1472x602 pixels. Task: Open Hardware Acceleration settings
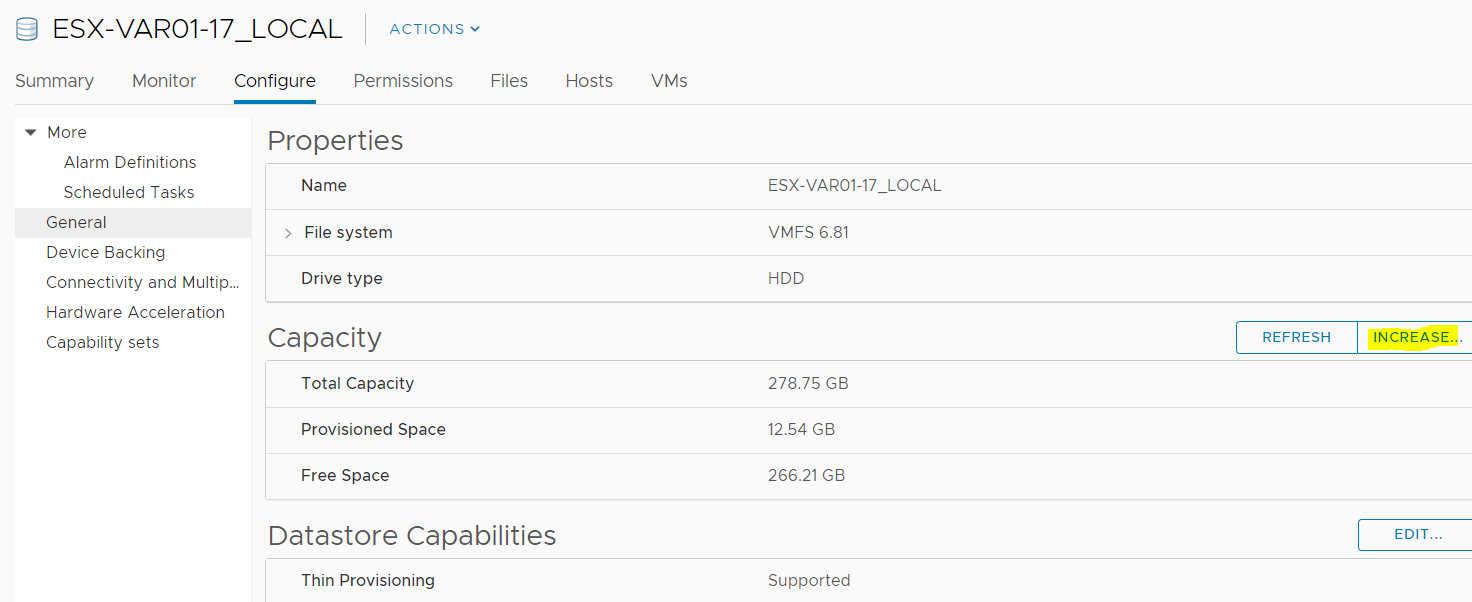(x=135, y=312)
